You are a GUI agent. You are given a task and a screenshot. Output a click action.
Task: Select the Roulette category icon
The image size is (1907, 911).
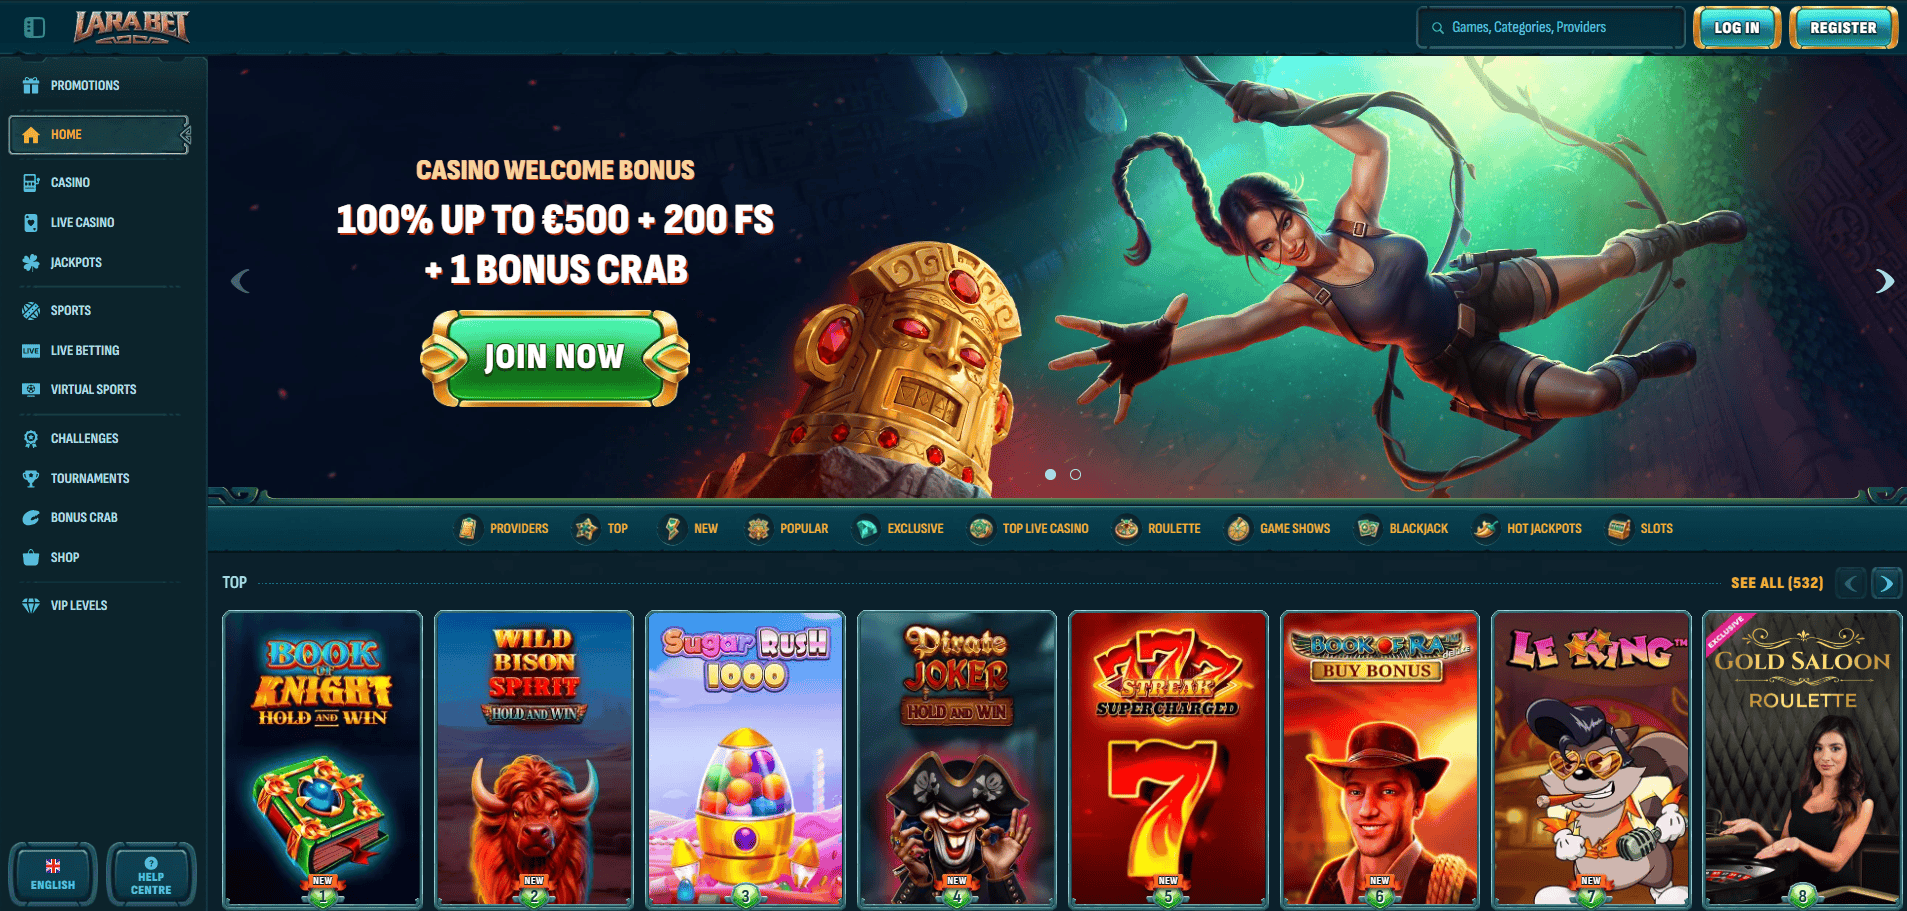tap(1126, 528)
